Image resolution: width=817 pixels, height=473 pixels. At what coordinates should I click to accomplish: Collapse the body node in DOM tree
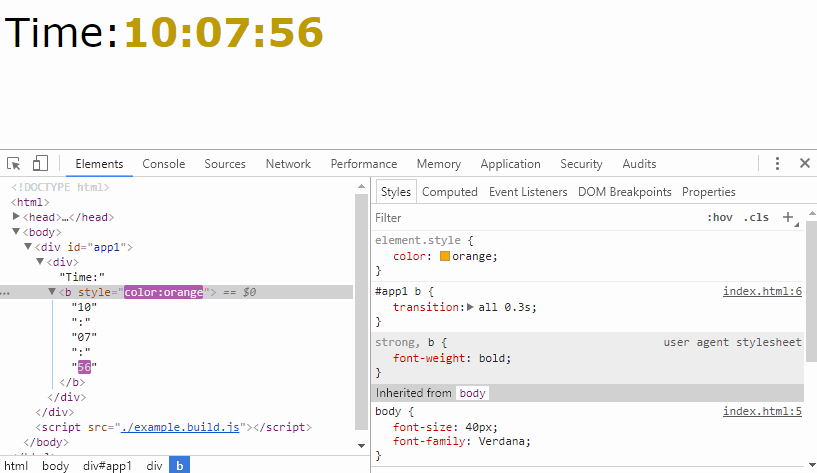coord(16,231)
